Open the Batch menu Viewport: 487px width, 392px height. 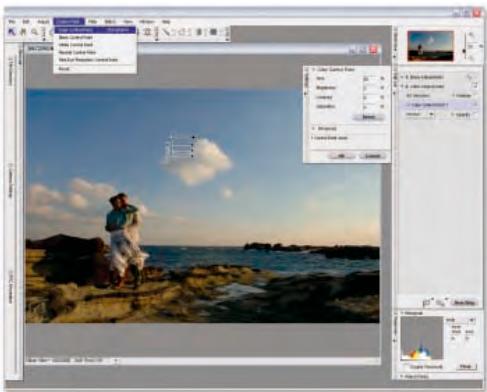click(x=110, y=21)
